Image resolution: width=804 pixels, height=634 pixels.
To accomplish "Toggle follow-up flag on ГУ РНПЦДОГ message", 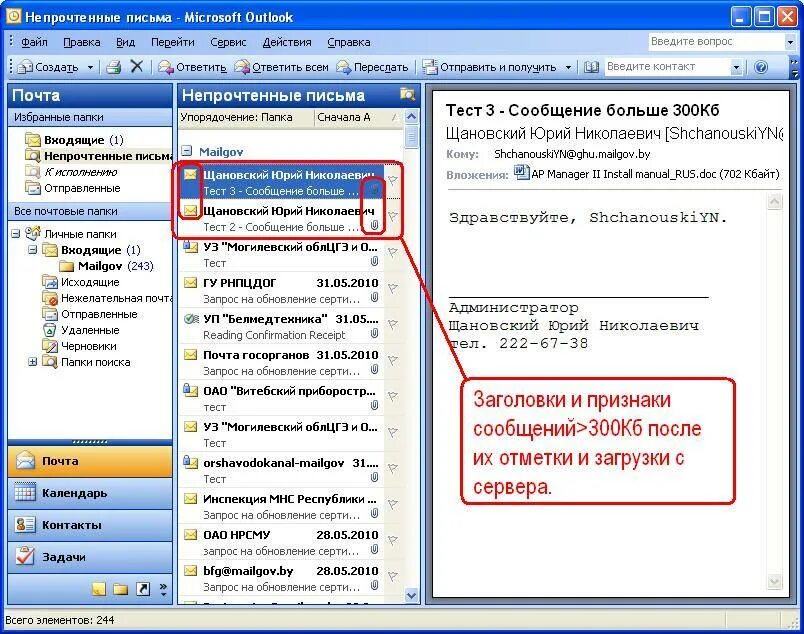I will [x=393, y=288].
